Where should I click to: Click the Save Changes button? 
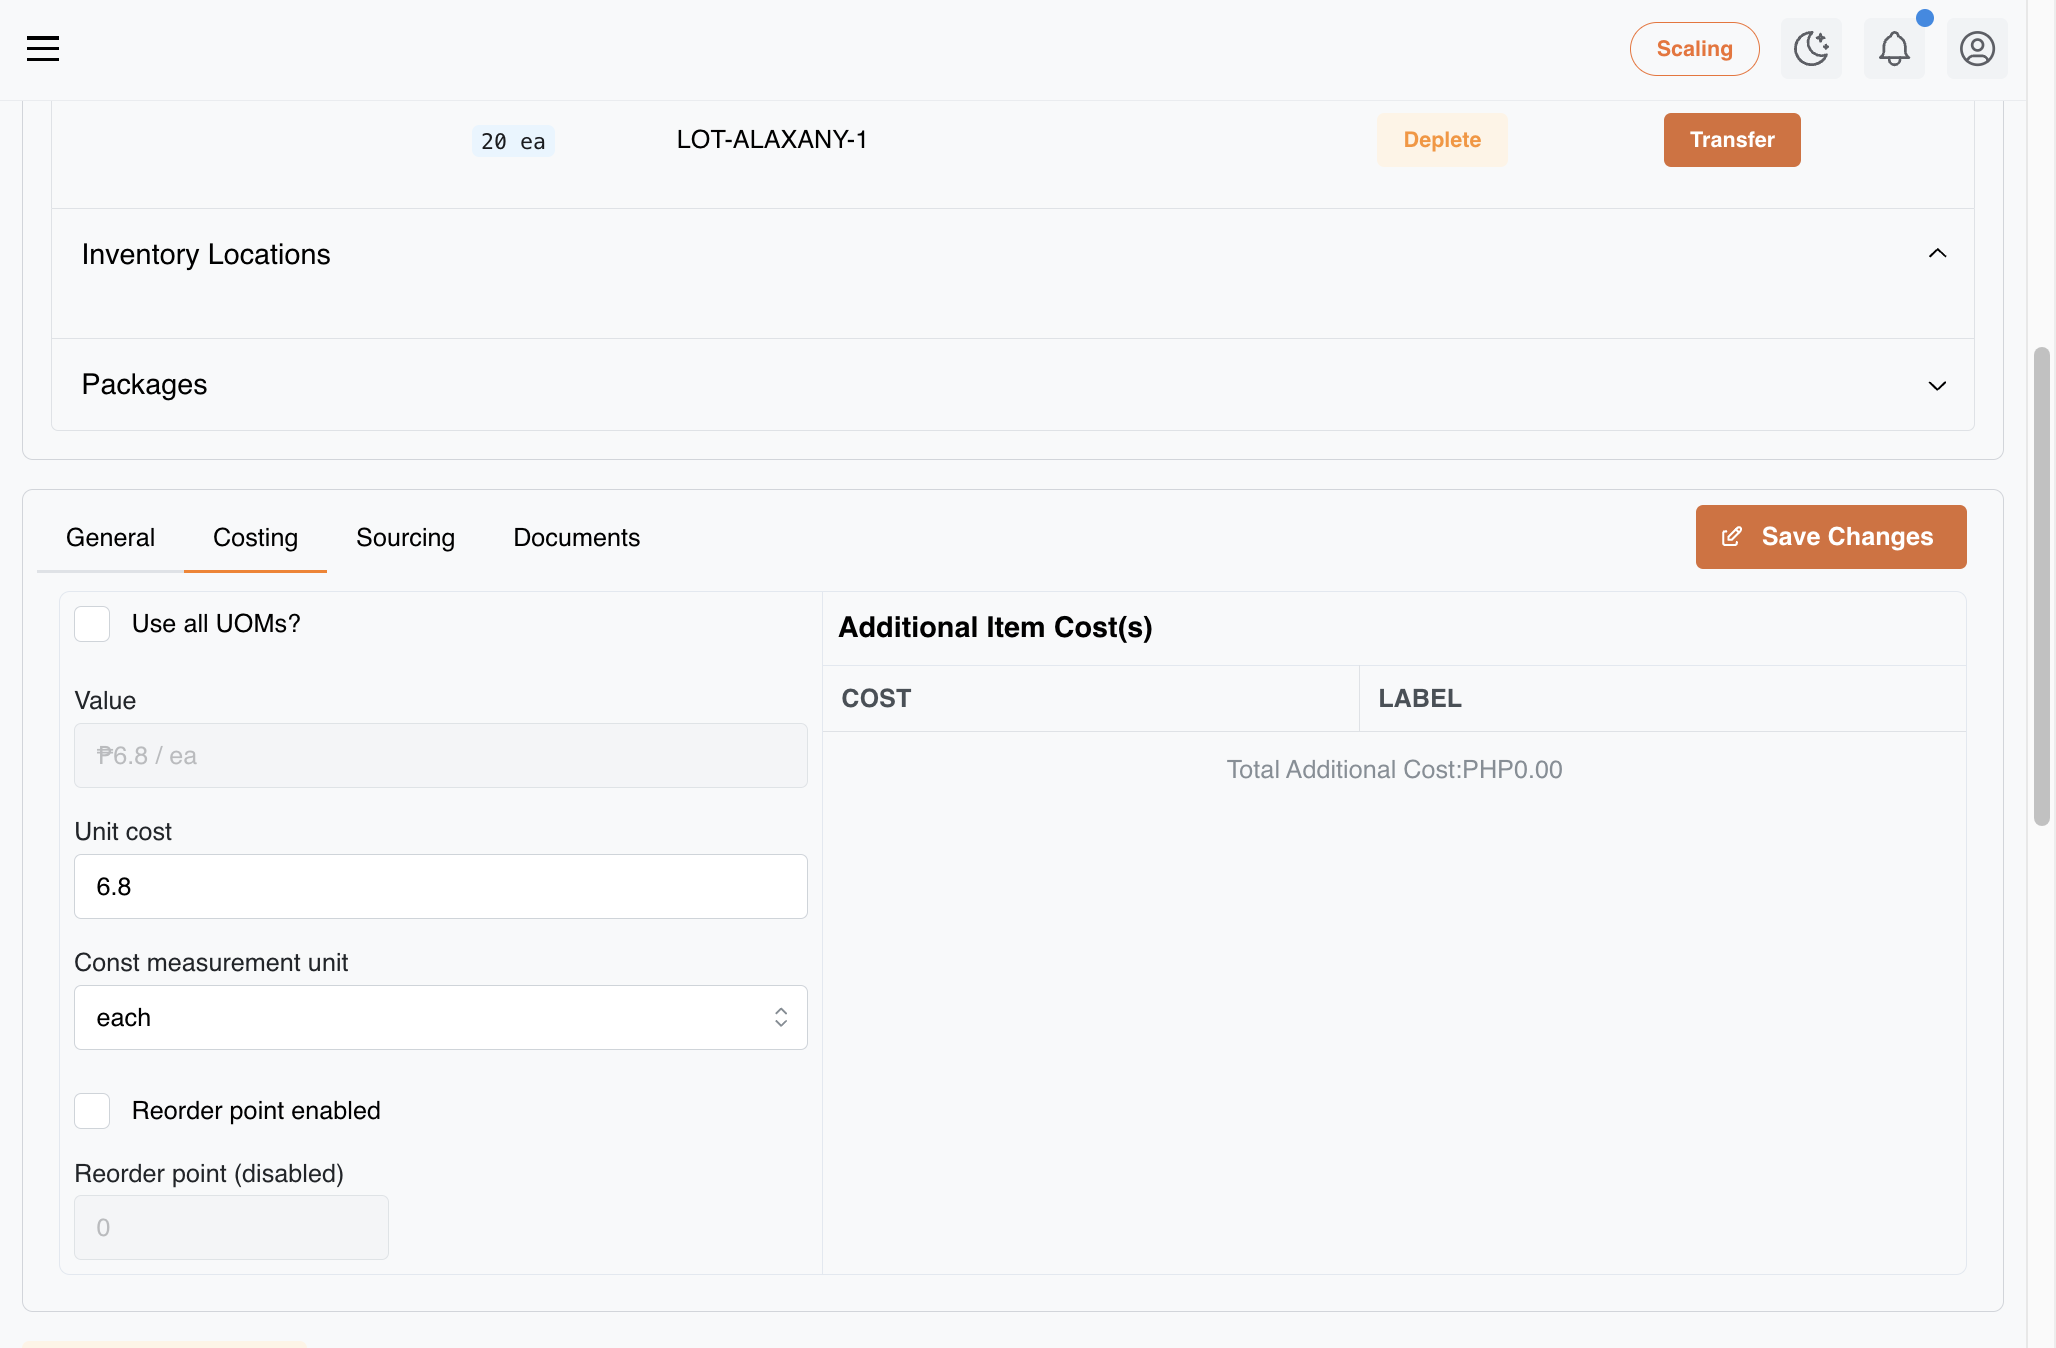1831,537
